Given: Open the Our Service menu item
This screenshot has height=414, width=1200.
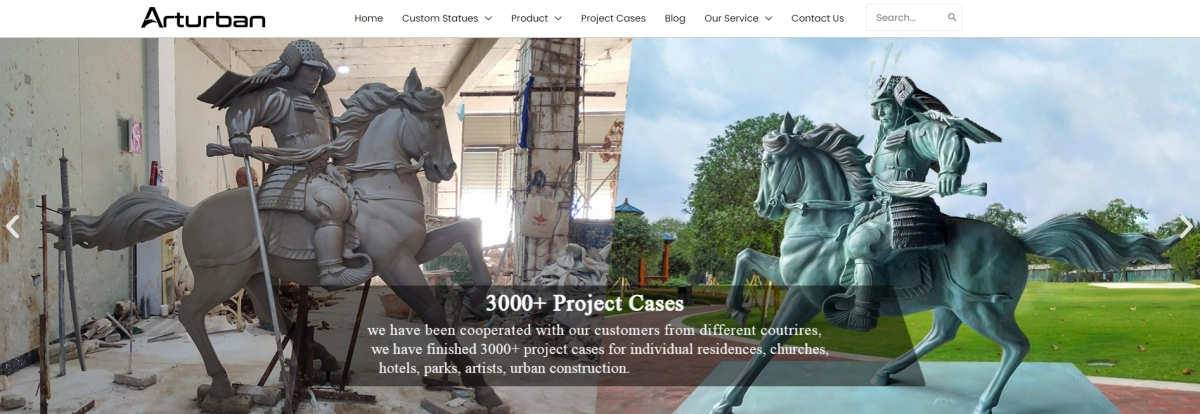Looking at the screenshot, I should click(731, 18).
